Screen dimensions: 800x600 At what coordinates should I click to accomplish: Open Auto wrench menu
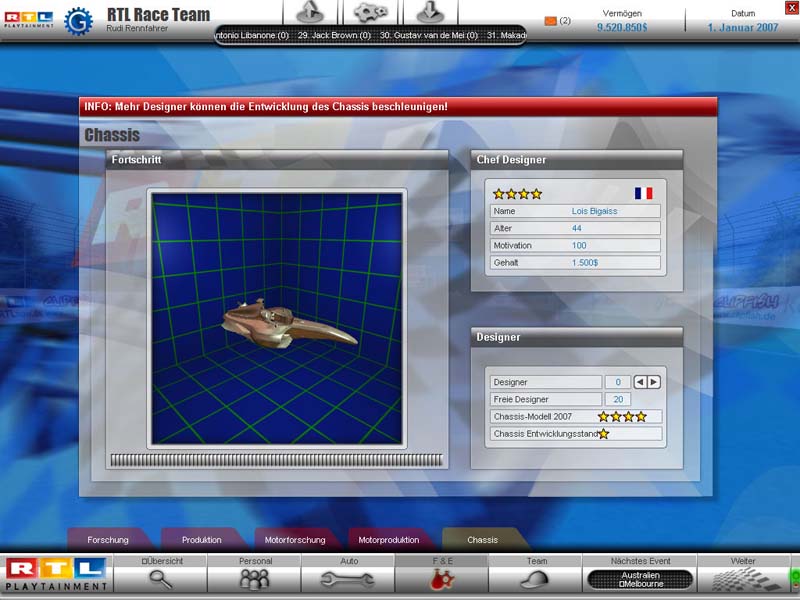click(348, 573)
